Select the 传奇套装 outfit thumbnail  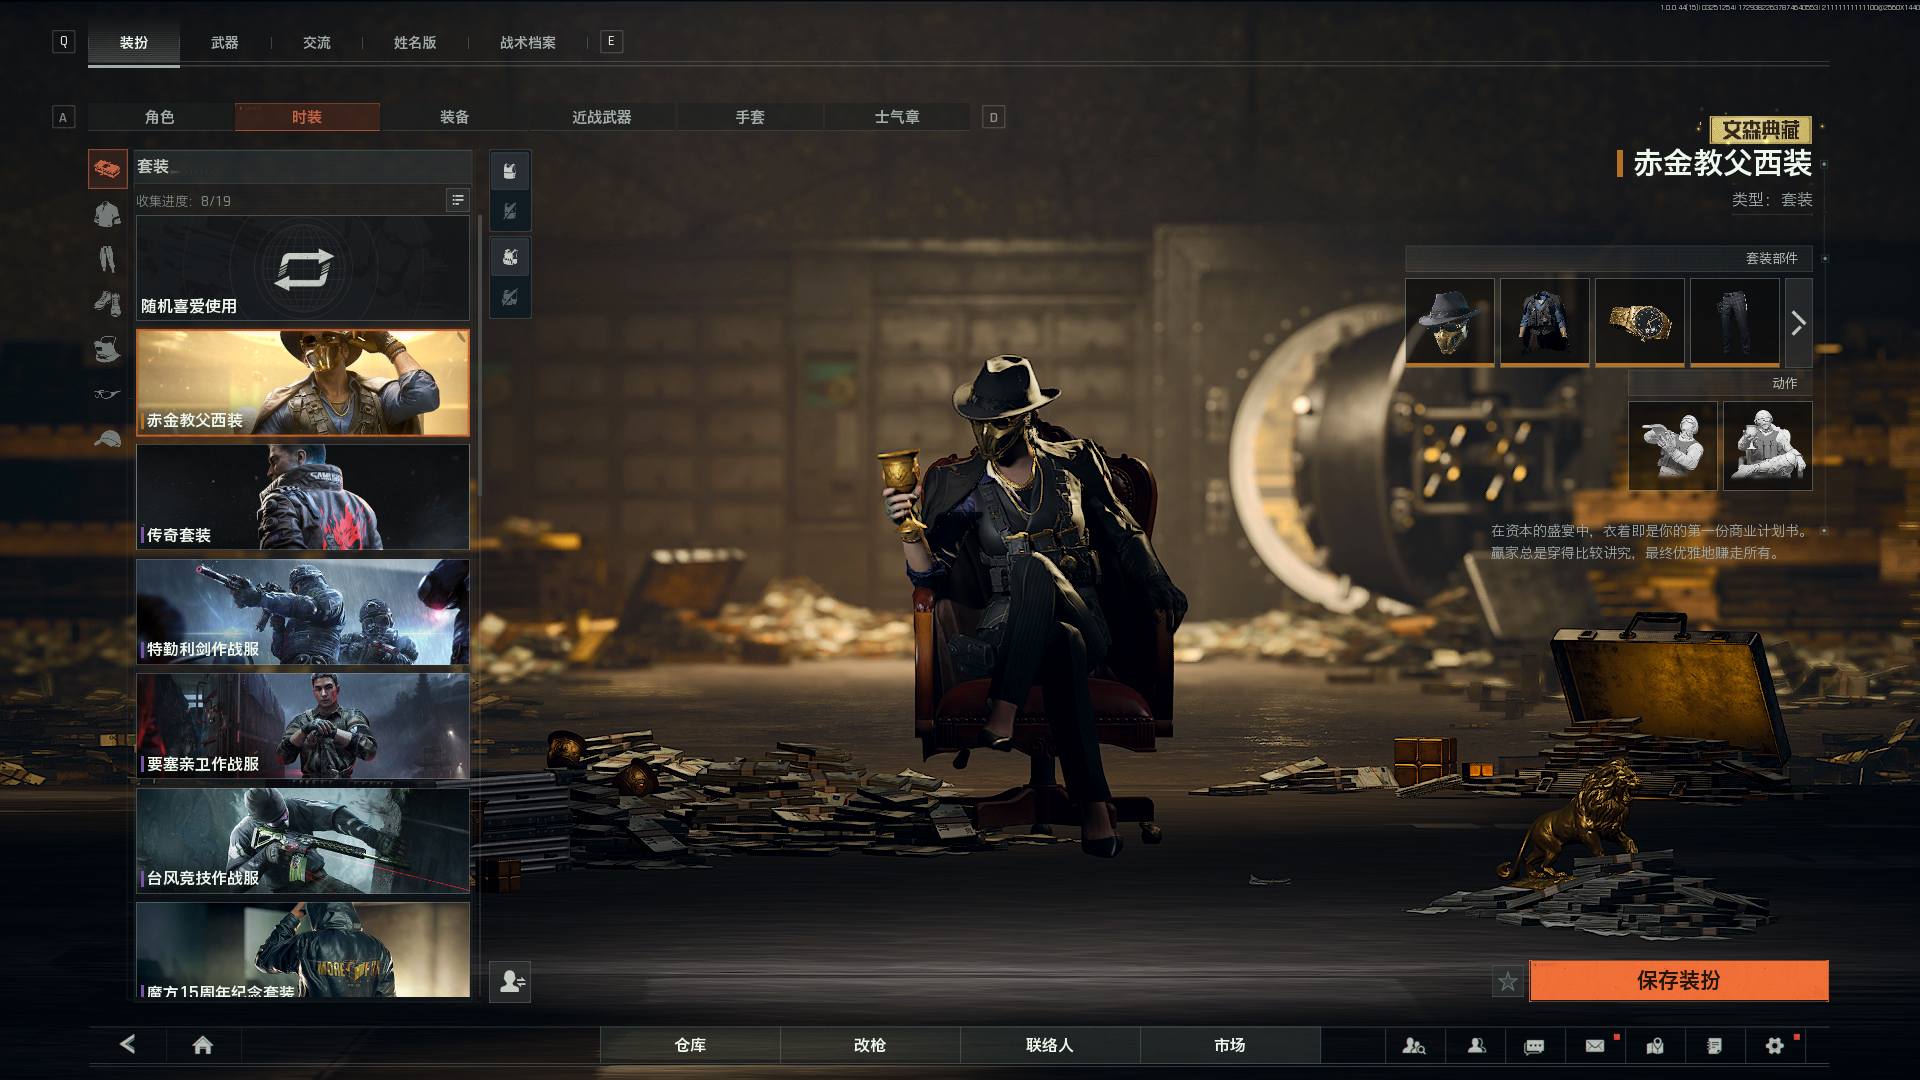tap(302, 497)
